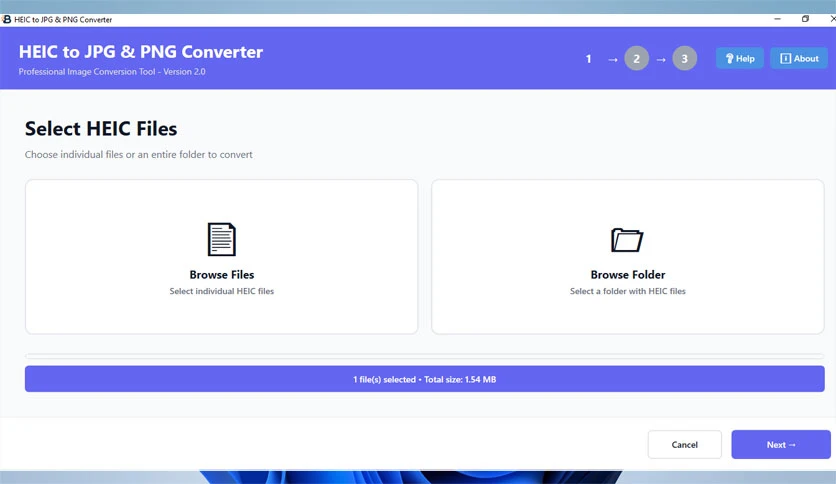Go to step 3 circle
The image size is (836, 484).
click(x=685, y=59)
